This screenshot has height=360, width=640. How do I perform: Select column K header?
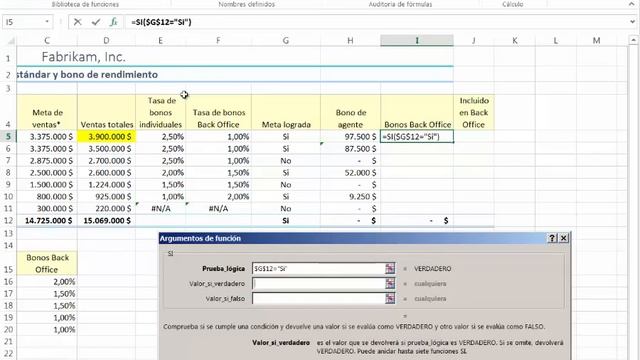coord(515,40)
